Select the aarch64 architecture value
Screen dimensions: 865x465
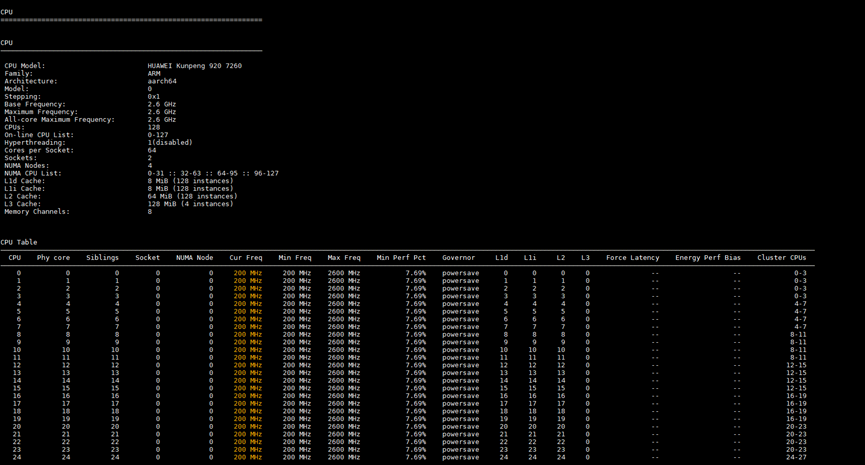click(162, 81)
